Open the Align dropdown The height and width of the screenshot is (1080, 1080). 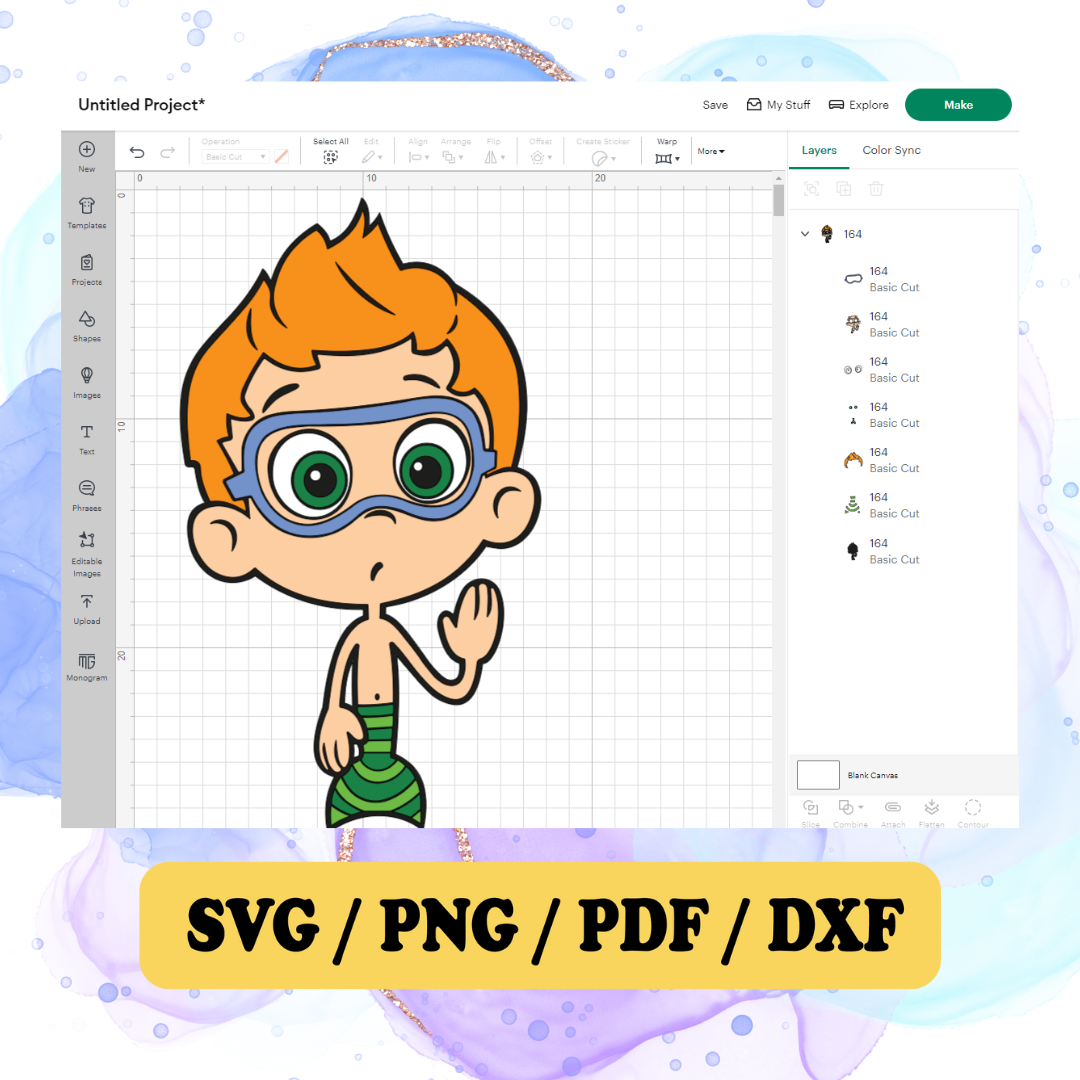pos(419,158)
